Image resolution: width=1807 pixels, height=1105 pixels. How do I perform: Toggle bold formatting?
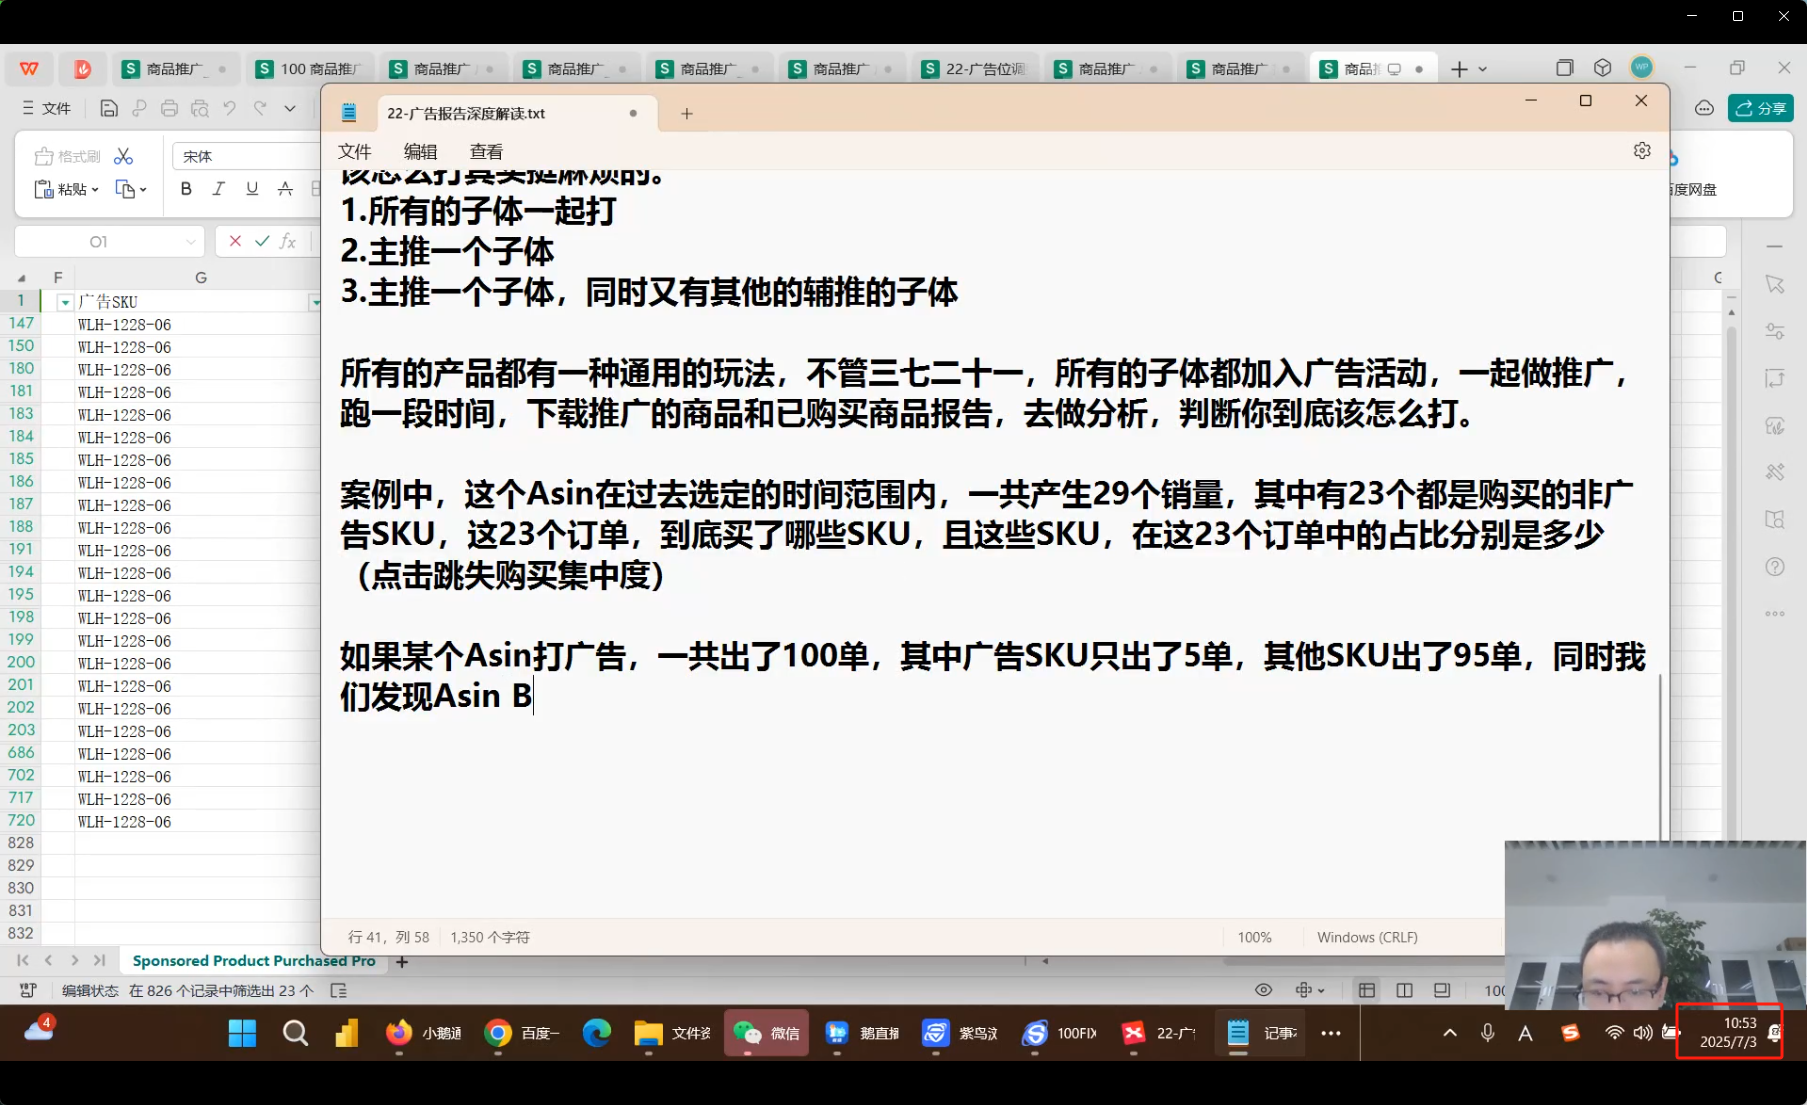186,188
